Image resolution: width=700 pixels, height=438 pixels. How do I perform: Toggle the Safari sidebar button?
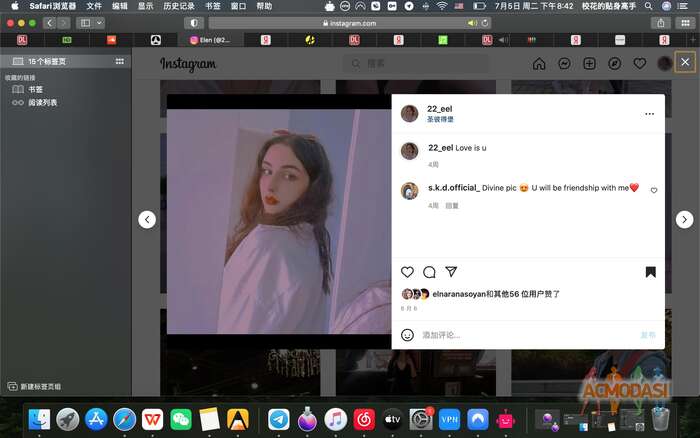coord(85,22)
